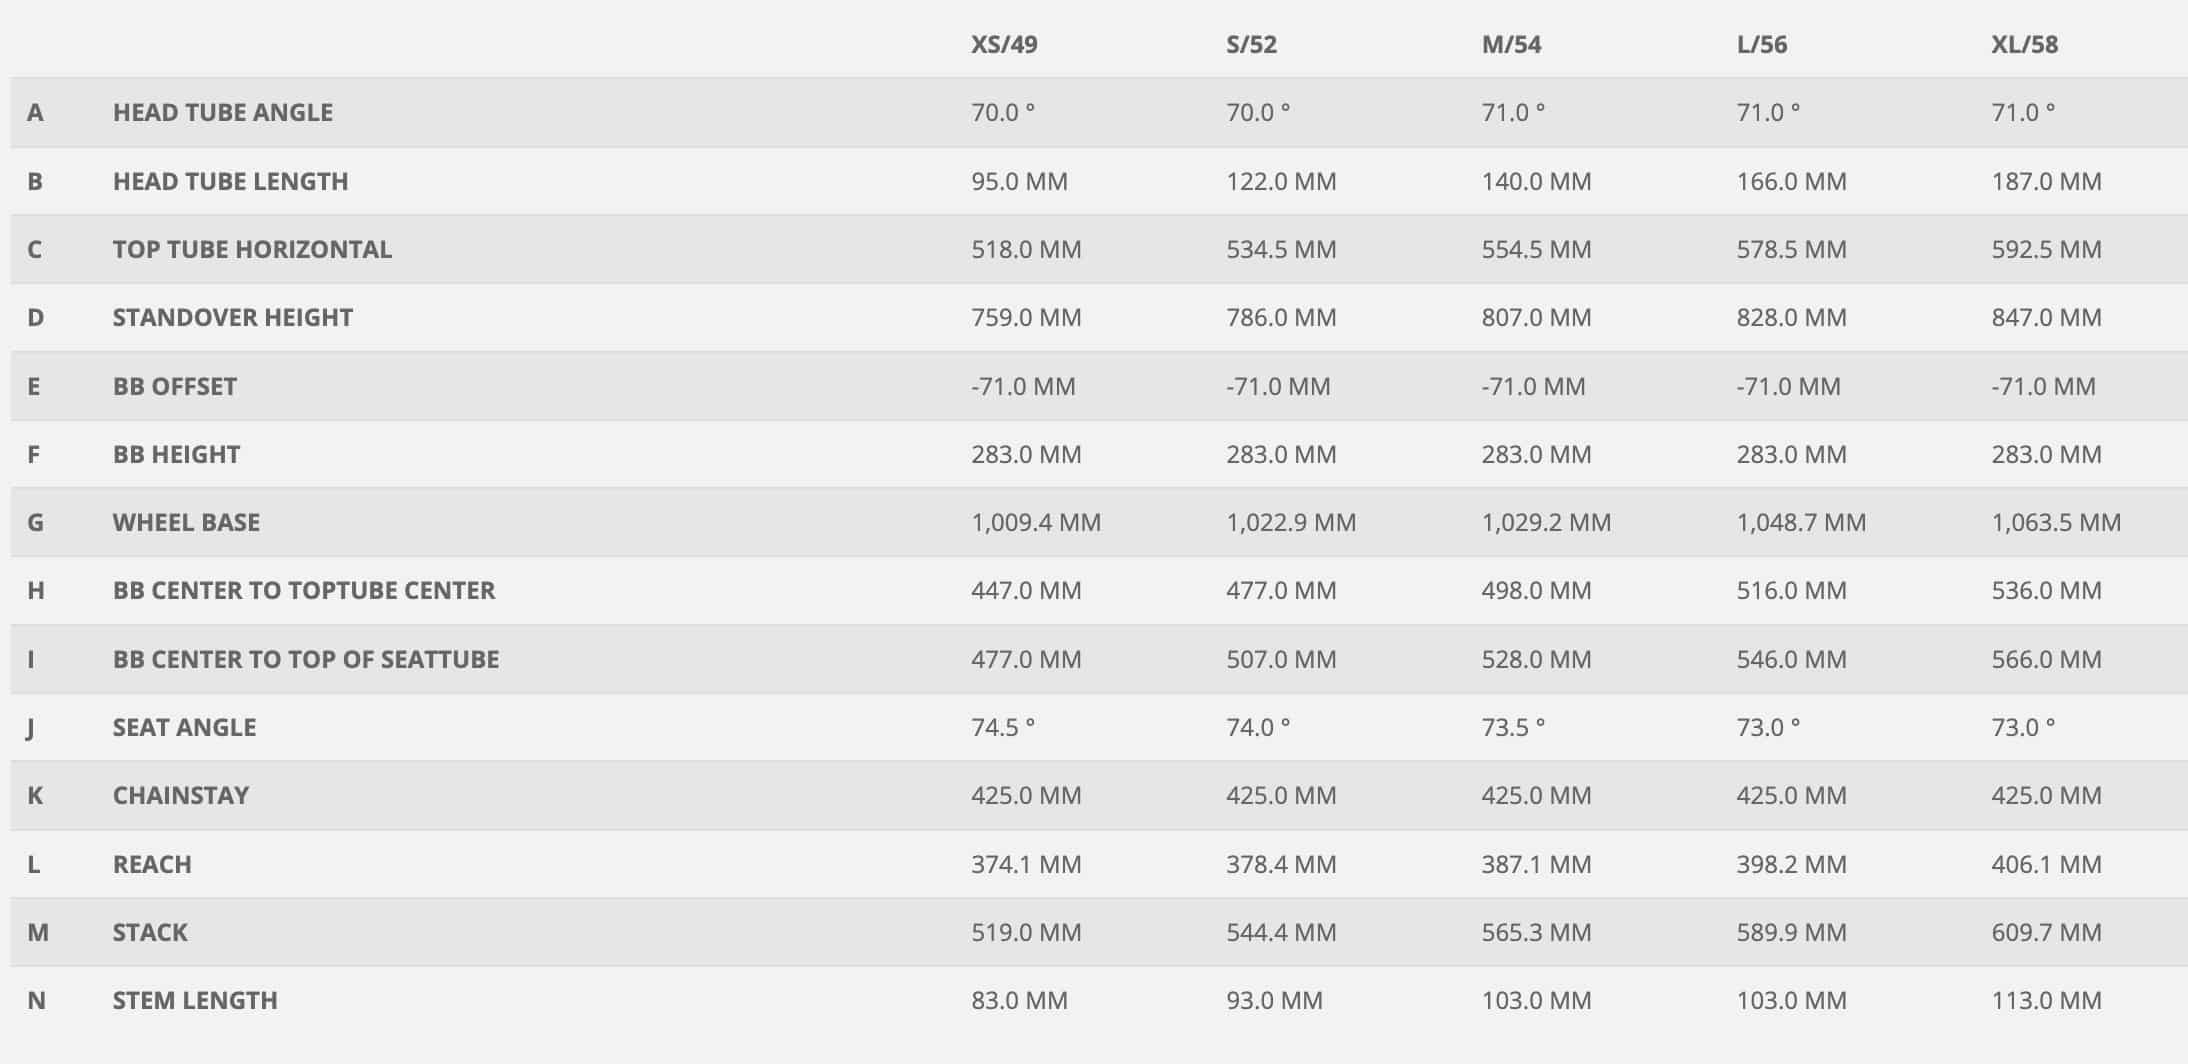
Task: Click the 95.0 MM head tube length value
Action: tap(1019, 182)
